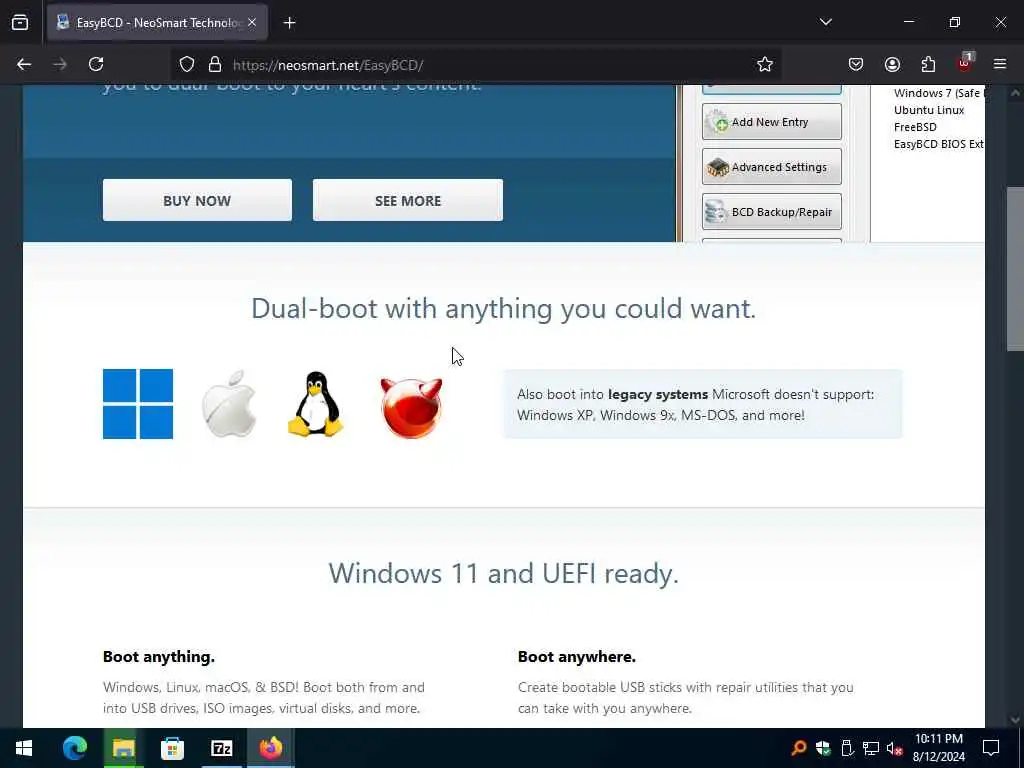
Task: Click the Ubuntu Linux entry text
Action: point(929,110)
